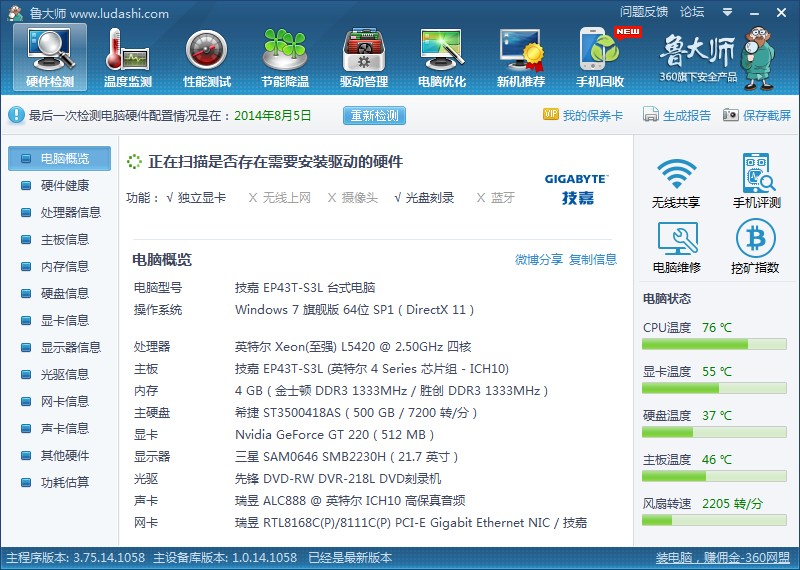Image resolution: width=800 pixels, height=570 pixels.
Task: Click the 风扇转速 progress bar
Action: [714, 521]
